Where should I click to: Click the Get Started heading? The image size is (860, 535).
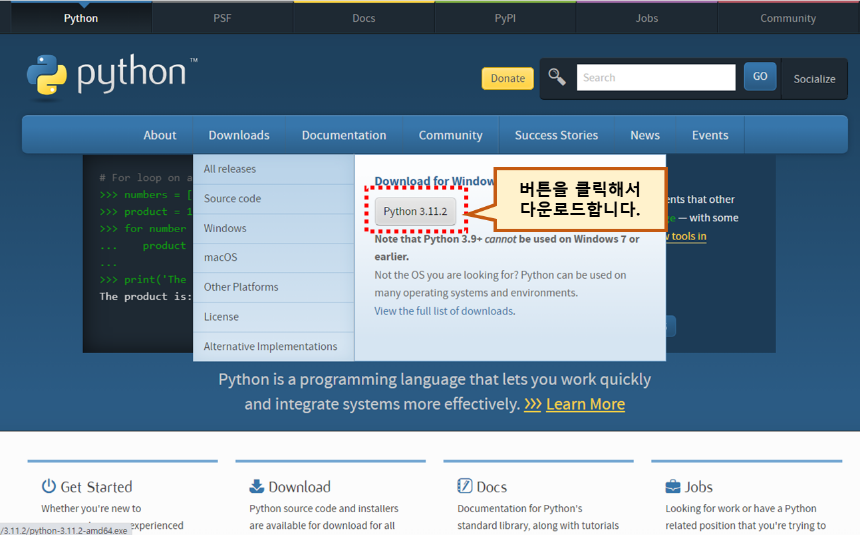pyautogui.click(x=96, y=487)
